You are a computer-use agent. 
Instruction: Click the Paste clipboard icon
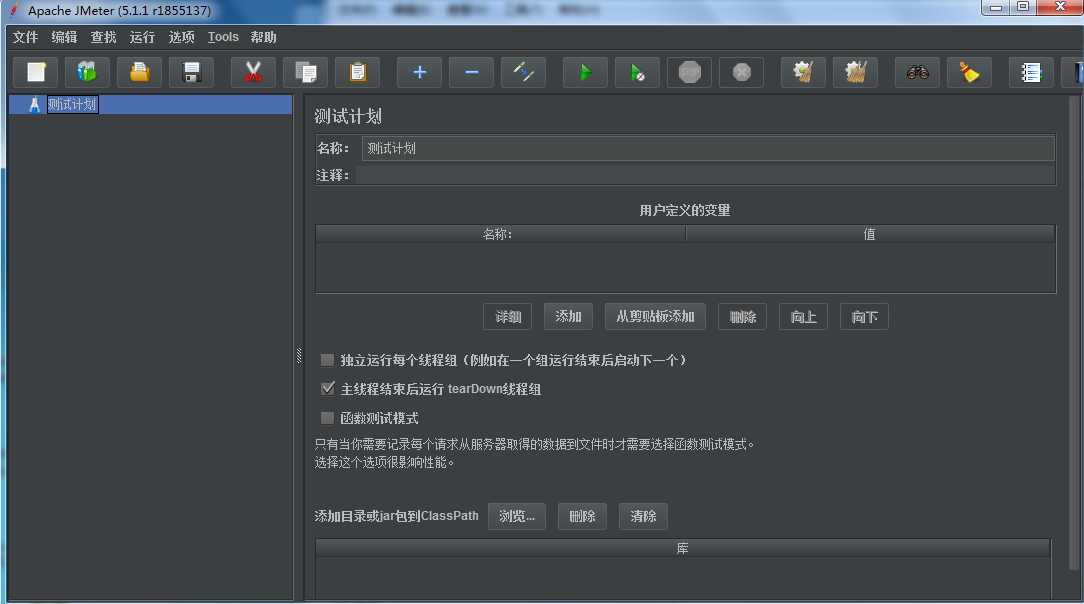click(357, 72)
